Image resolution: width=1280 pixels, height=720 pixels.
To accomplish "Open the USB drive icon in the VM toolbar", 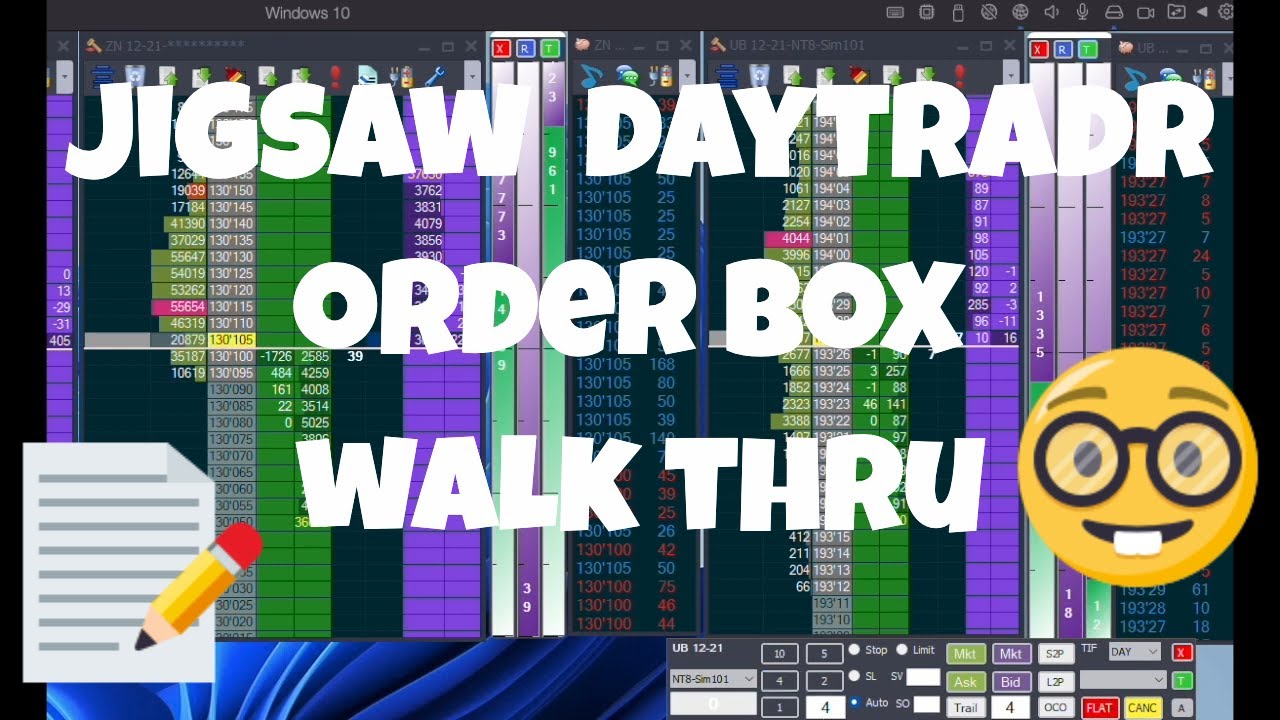I will pyautogui.click(x=957, y=12).
